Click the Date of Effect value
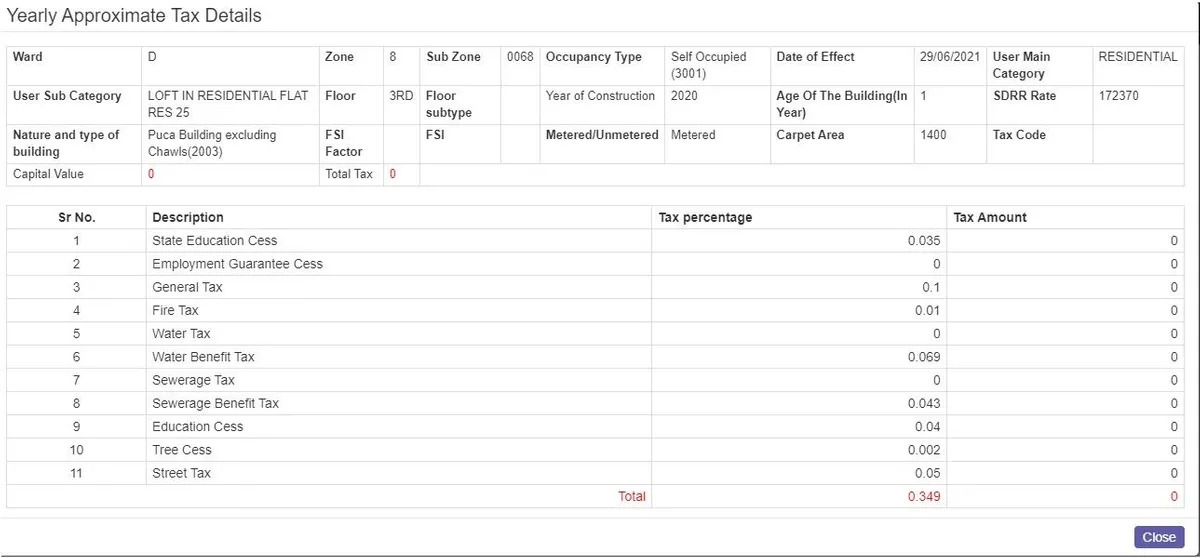 point(950,57)
